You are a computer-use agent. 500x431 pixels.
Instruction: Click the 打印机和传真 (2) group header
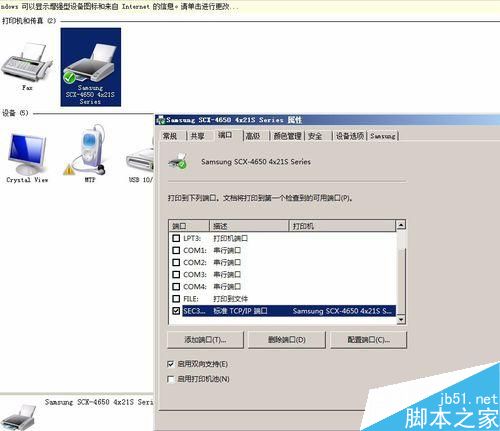pos(29,21)
